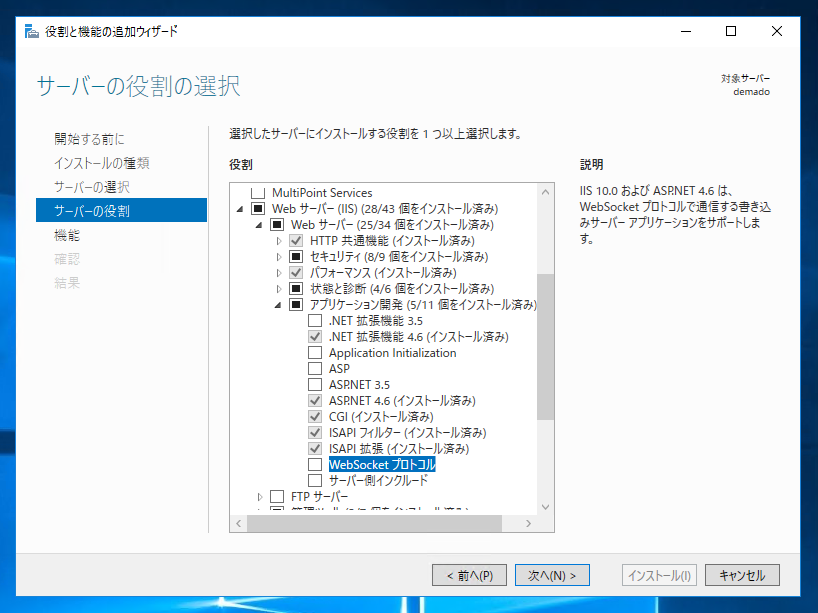
Task: Close the wizard window
Action: [x=777, y=31]
